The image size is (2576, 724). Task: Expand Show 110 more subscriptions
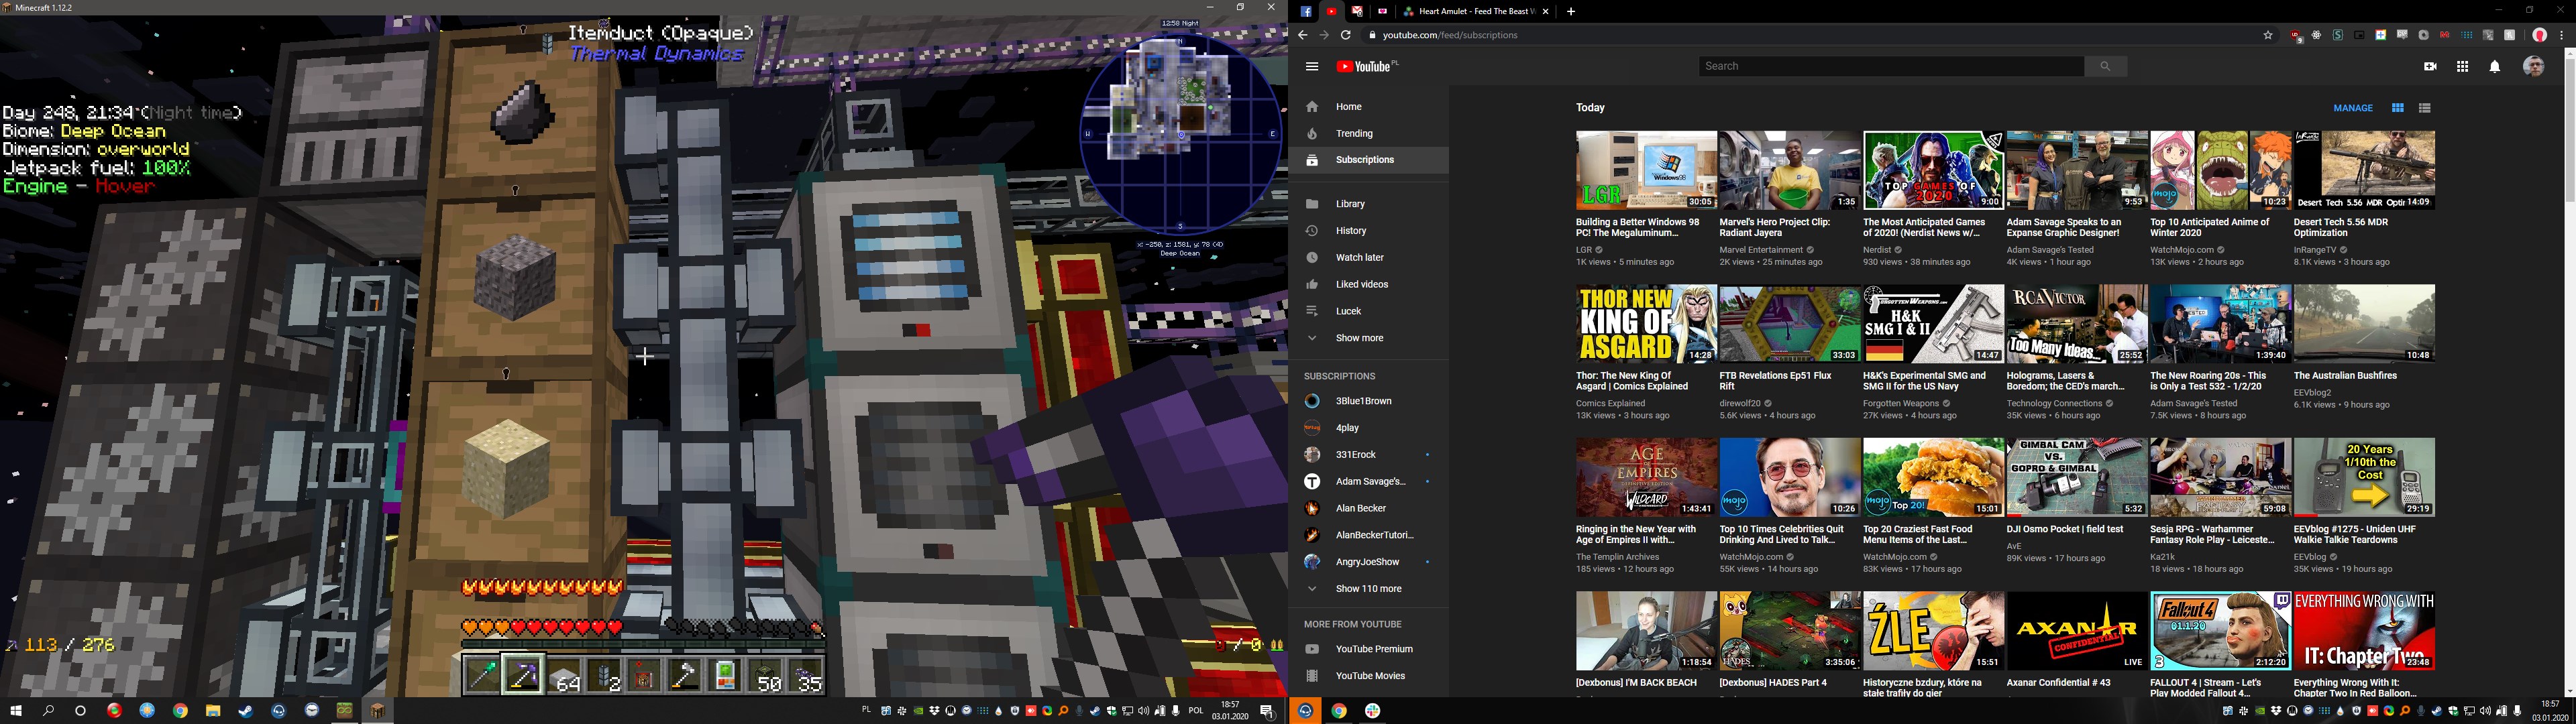[x=1368, y=589]
